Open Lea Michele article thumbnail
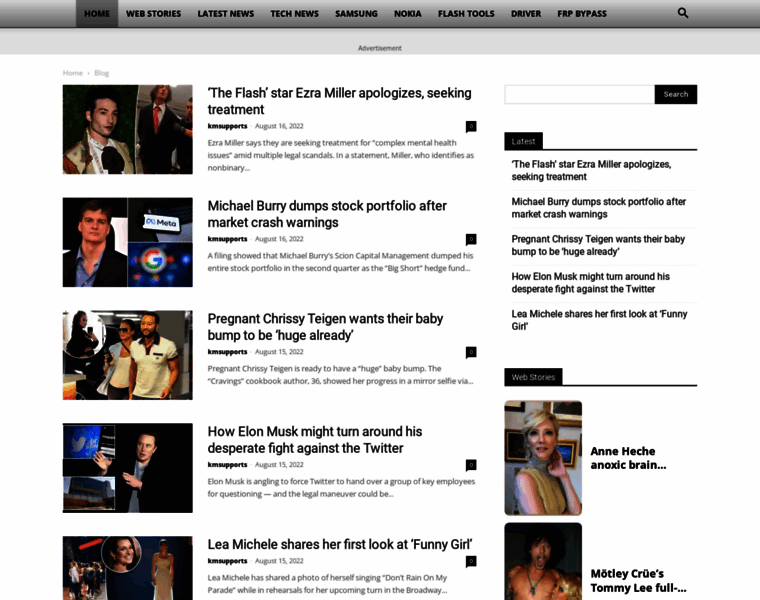Screen dimensions: 760x600 (127, 568)
